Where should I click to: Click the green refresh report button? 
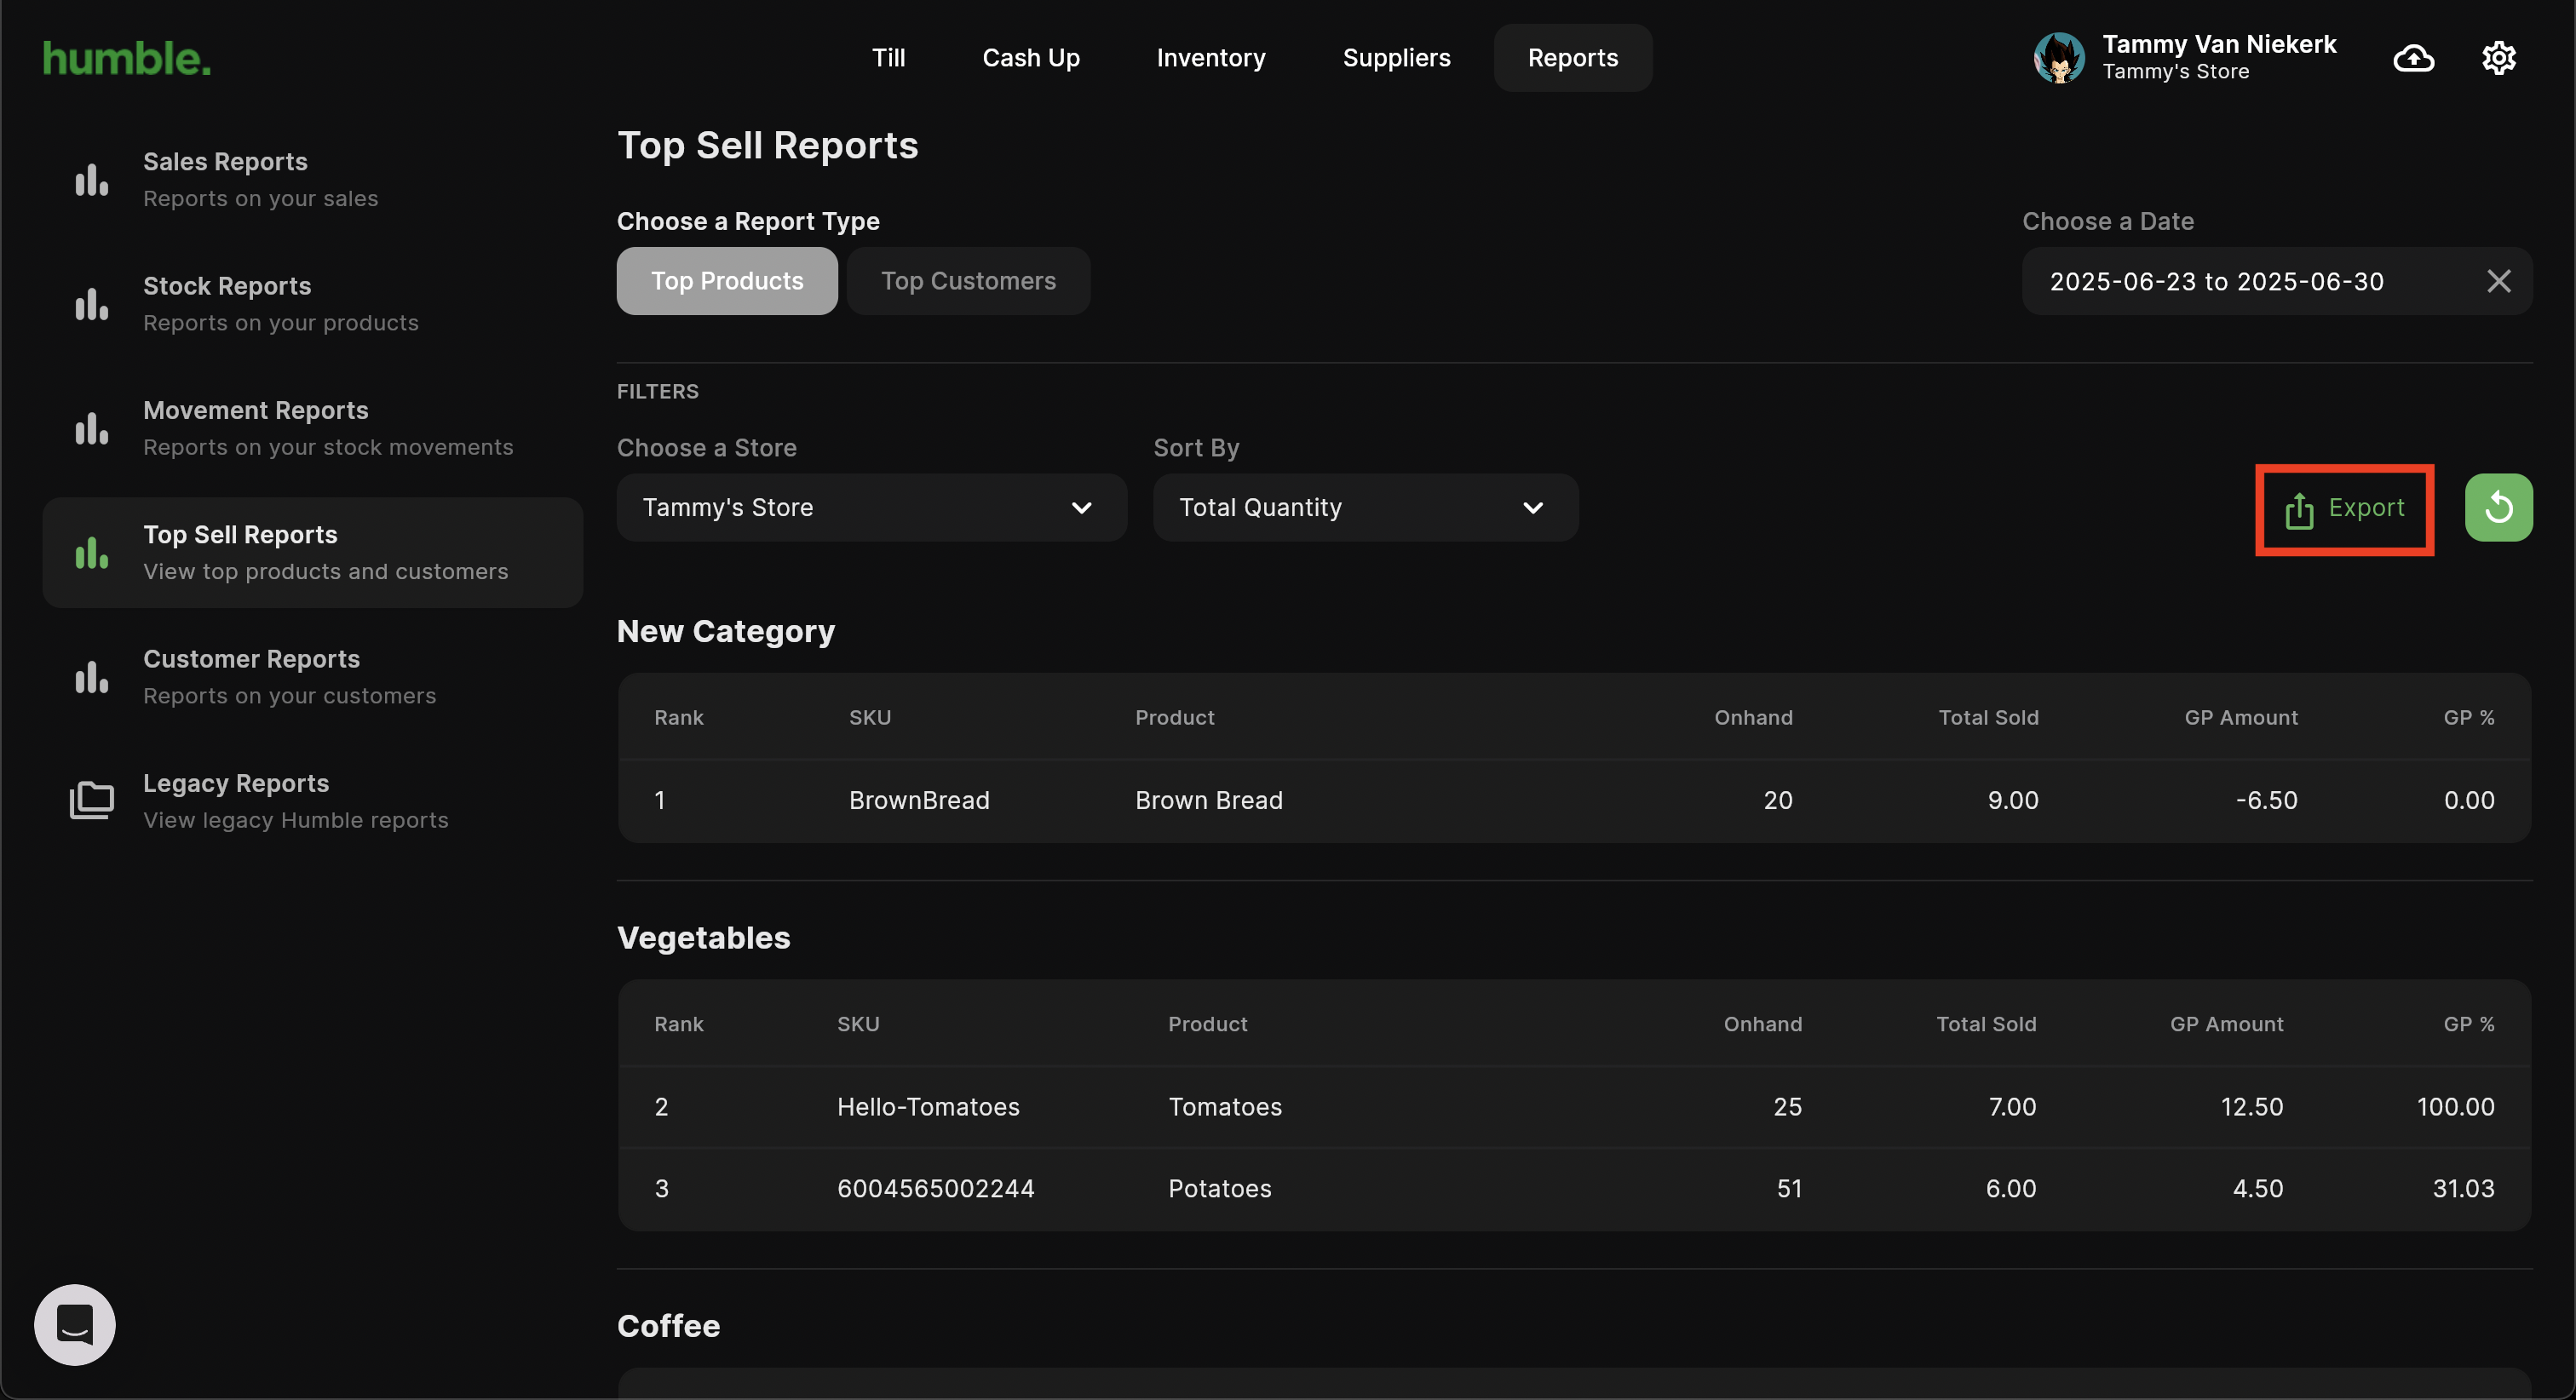[x=2498, y=507]
